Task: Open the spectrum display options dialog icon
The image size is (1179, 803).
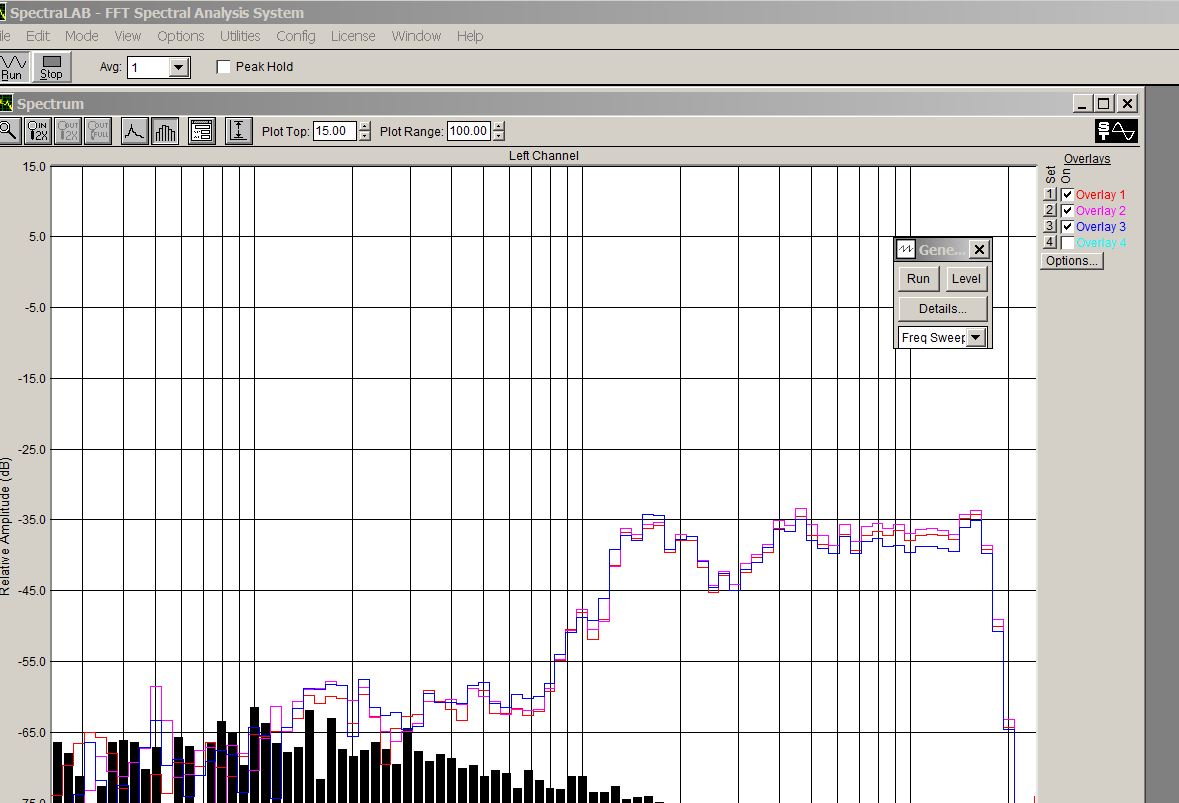Action: 202,131
